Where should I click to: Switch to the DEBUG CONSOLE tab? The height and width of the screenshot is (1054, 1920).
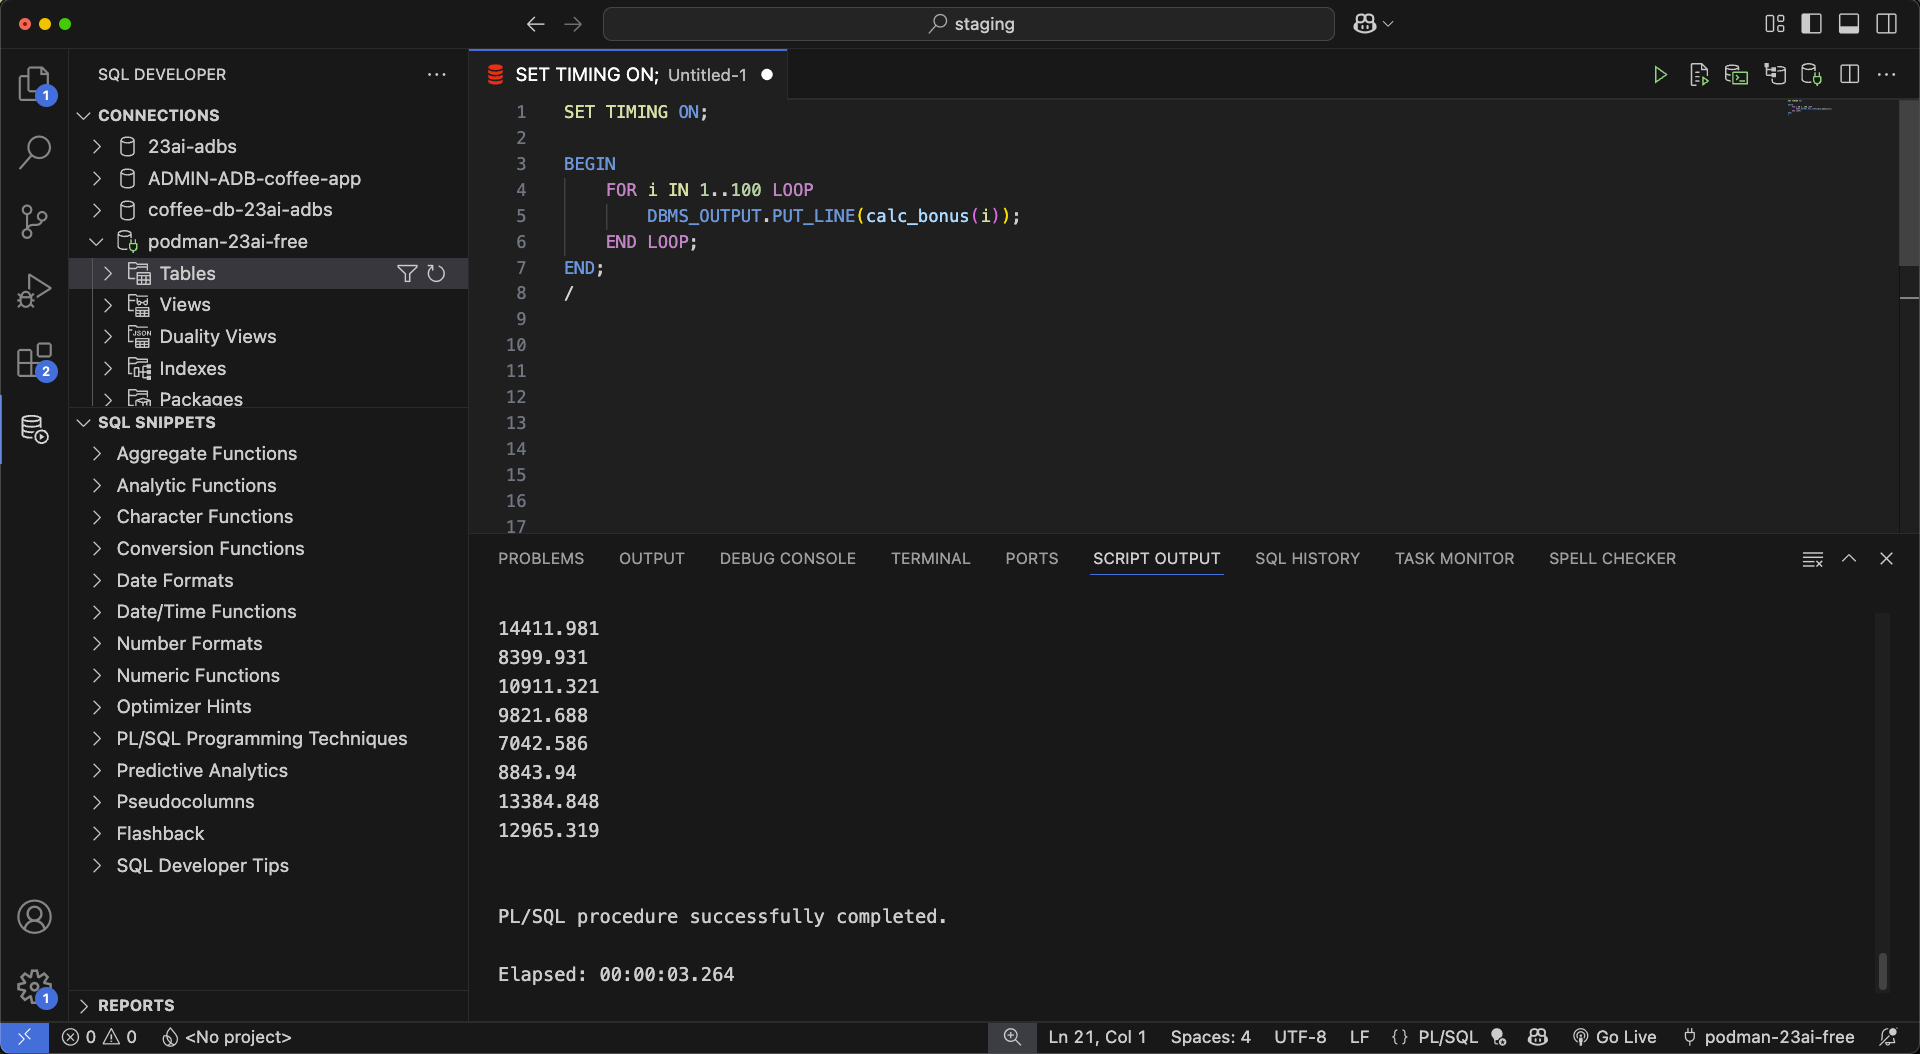click(x=787, y=559)
